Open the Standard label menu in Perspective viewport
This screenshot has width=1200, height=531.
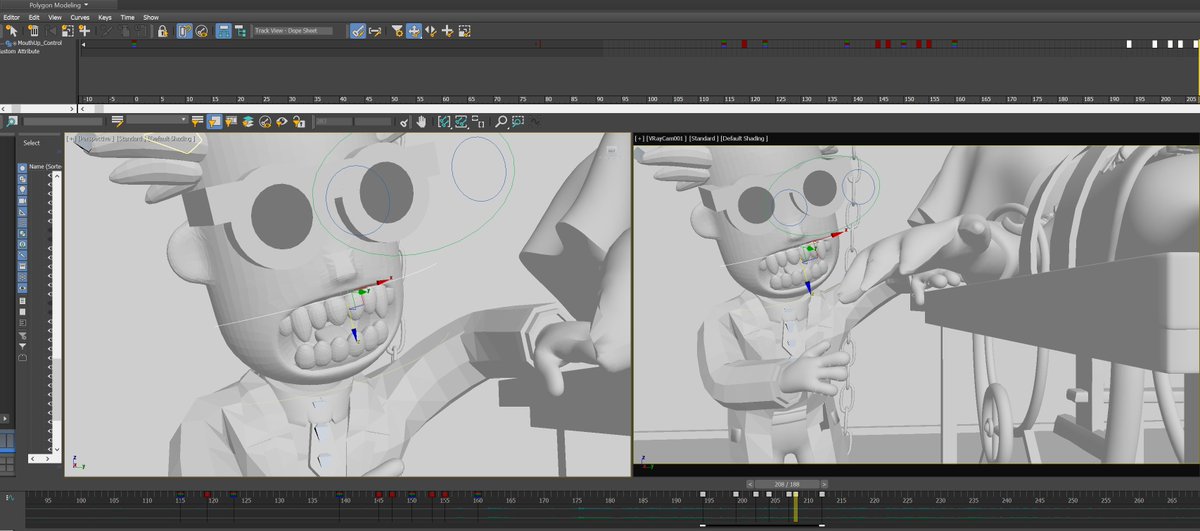pos(129,138)
